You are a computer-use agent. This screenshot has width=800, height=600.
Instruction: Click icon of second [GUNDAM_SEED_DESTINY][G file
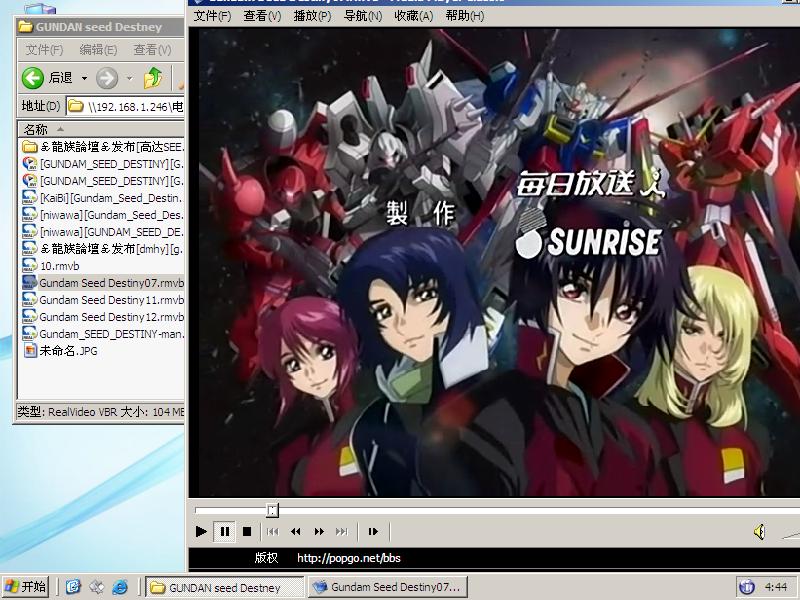(x=30, y=181)
